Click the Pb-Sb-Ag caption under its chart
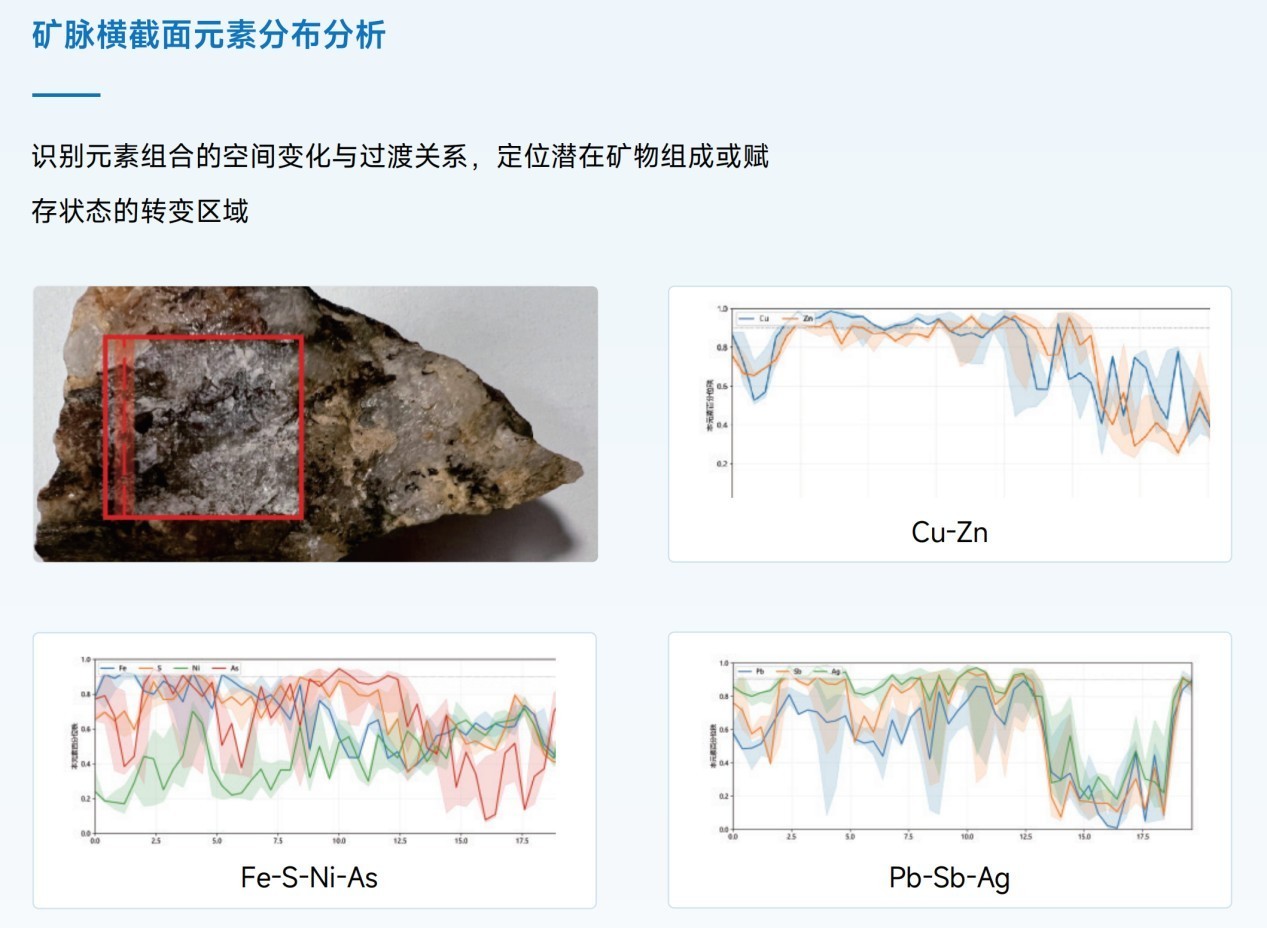 point(950,878)
